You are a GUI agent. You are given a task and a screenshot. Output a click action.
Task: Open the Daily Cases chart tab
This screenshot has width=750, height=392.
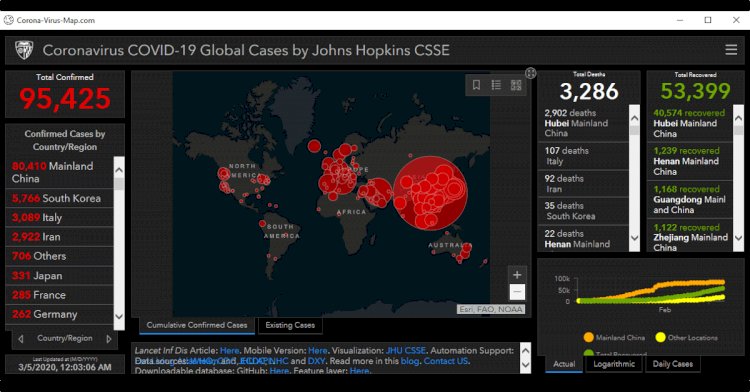673,364
